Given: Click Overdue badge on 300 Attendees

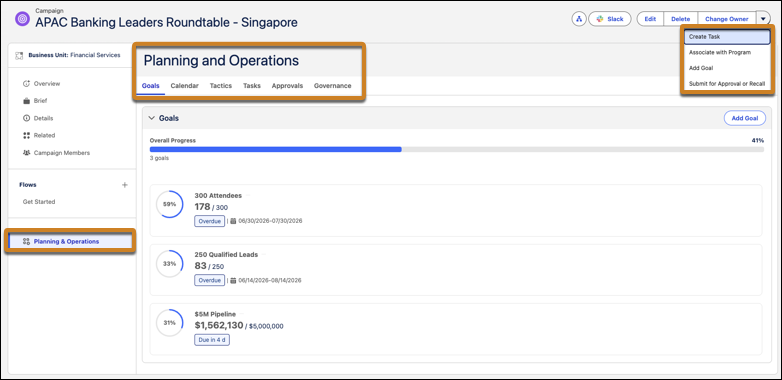Looking at the screenshot, I should click(209, 221).
